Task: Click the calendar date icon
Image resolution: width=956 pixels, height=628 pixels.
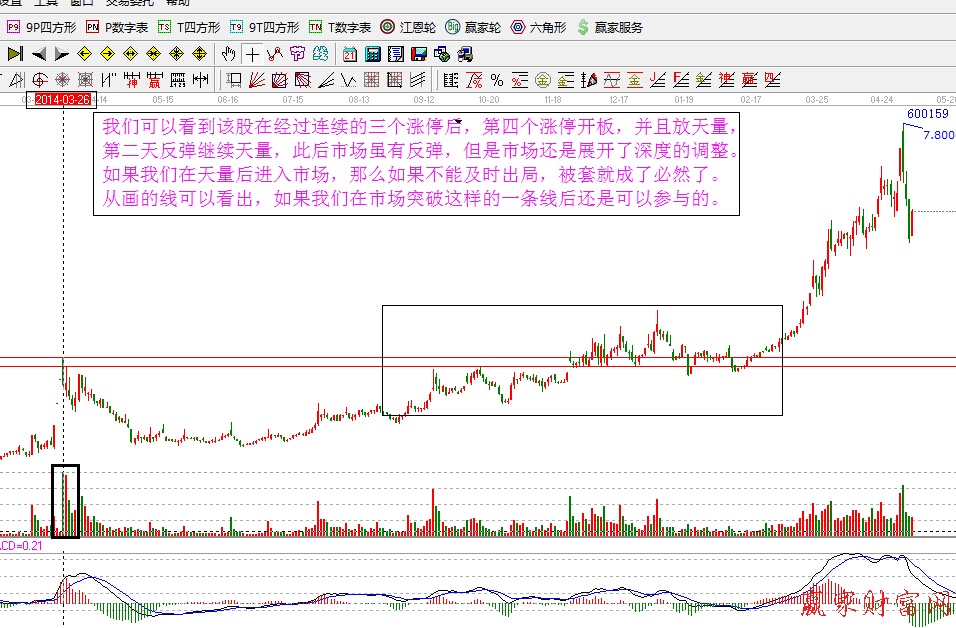Action: 350,54
